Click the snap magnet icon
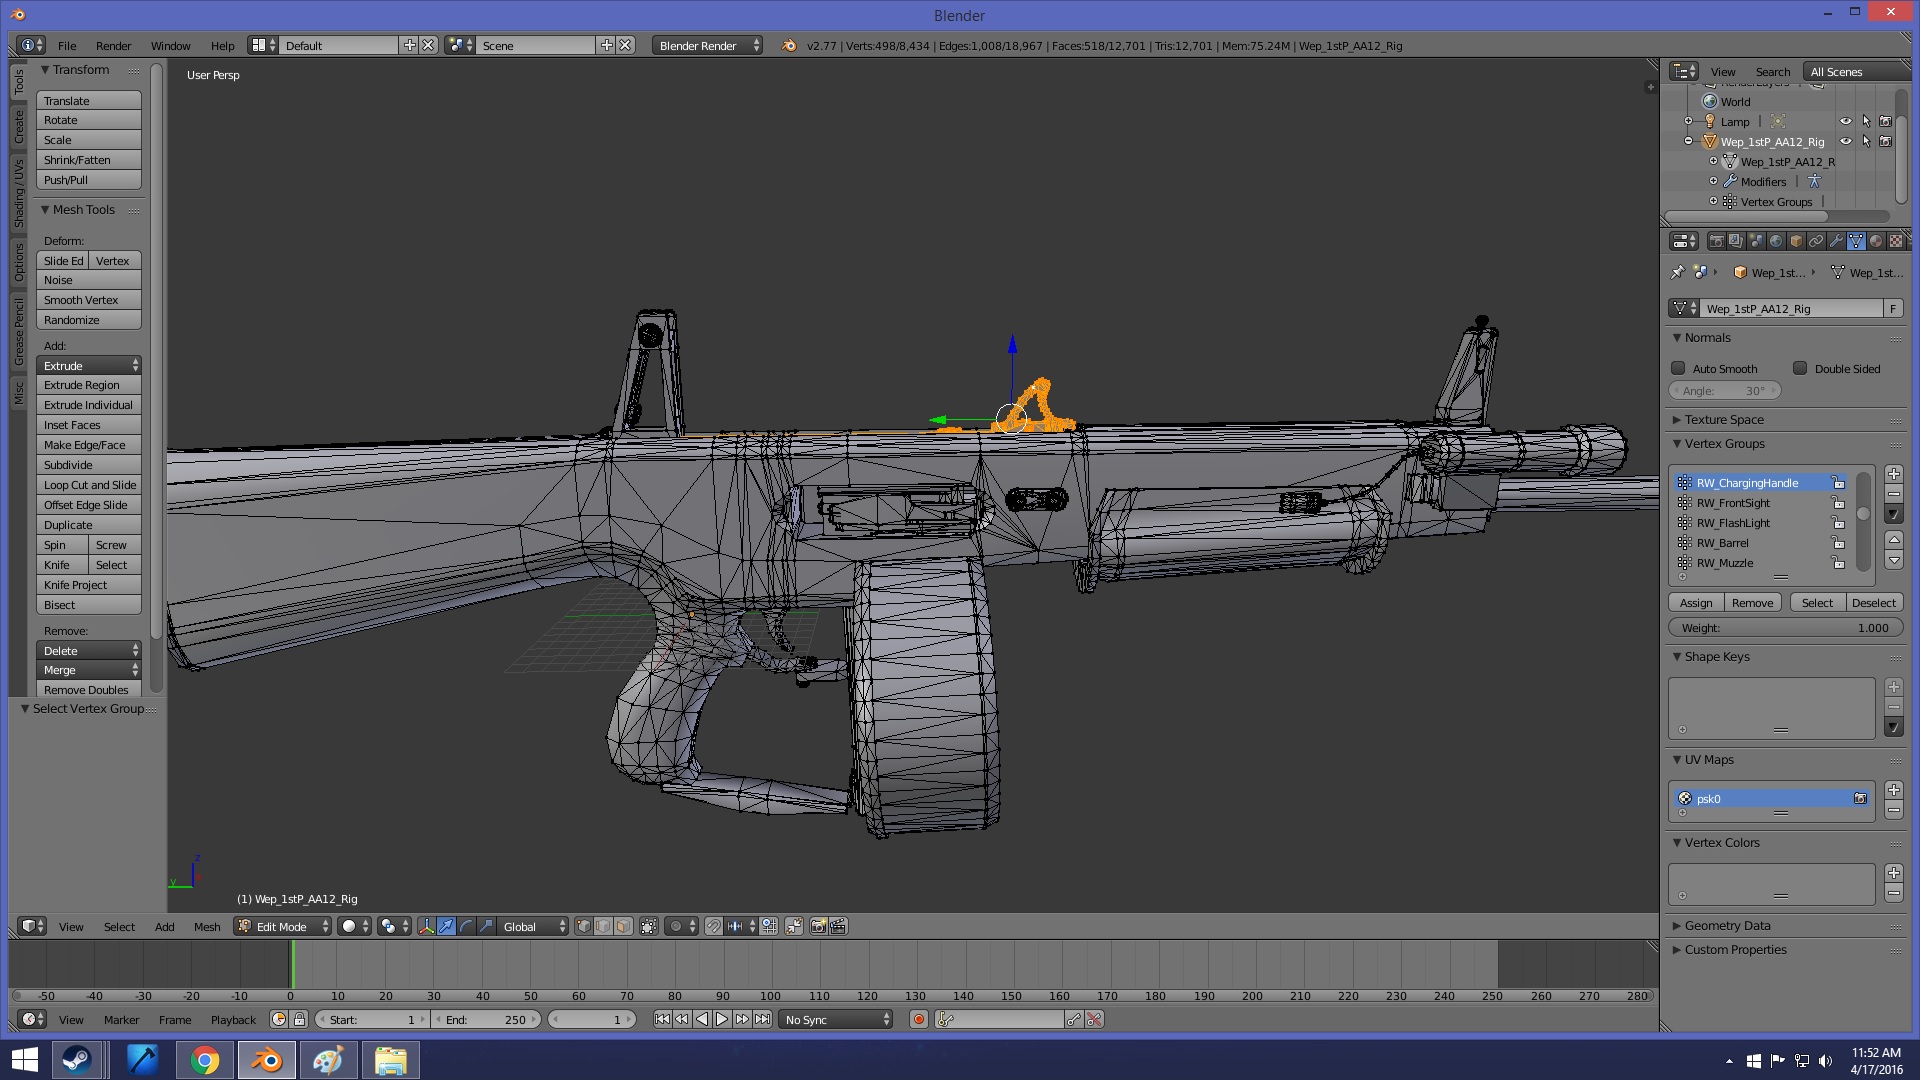 click(713, 927)
